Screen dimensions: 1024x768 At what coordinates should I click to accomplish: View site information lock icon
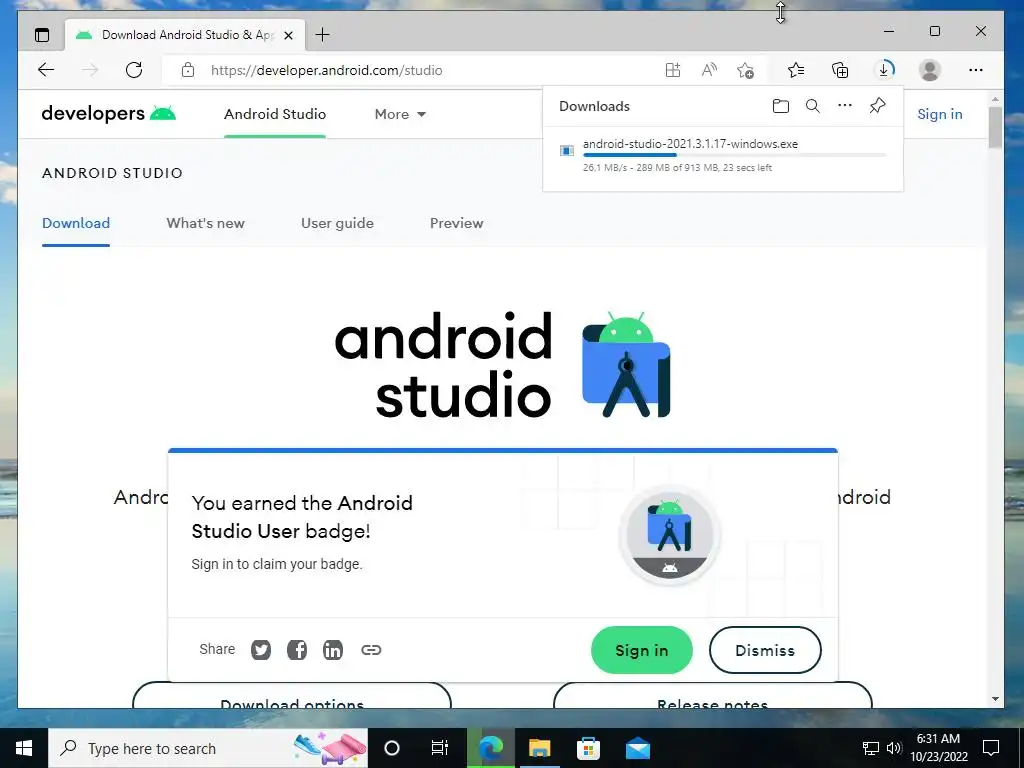coord(188,70)
